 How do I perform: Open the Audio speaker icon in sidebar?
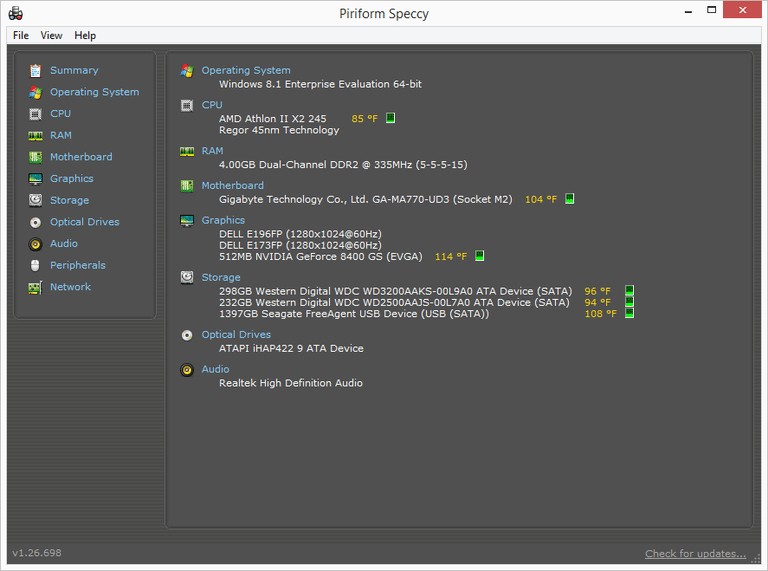[35, 244]
